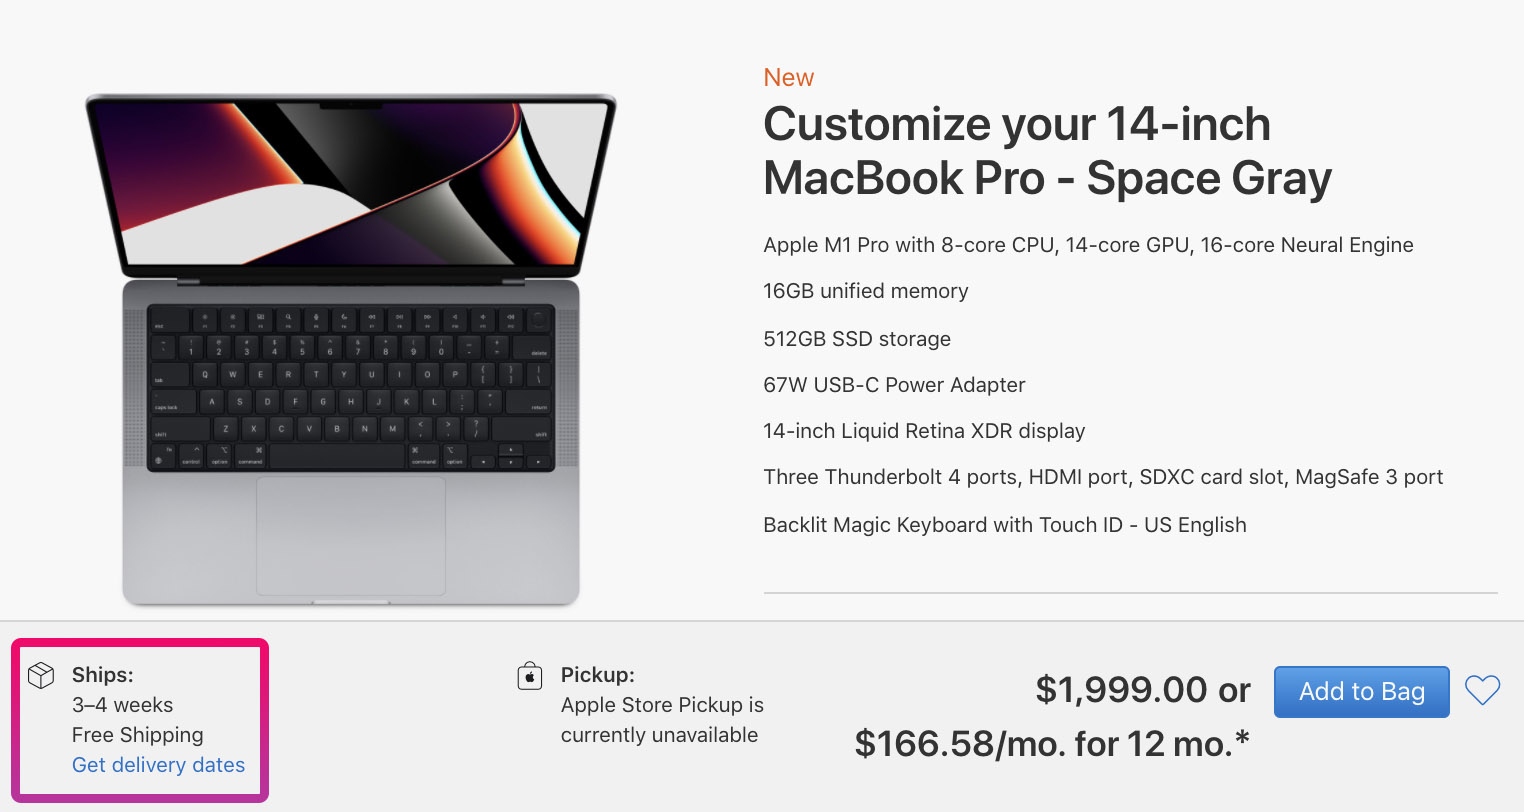Click the 512GB SSD storage text
1524x812 pixels.
pos(856,339)
